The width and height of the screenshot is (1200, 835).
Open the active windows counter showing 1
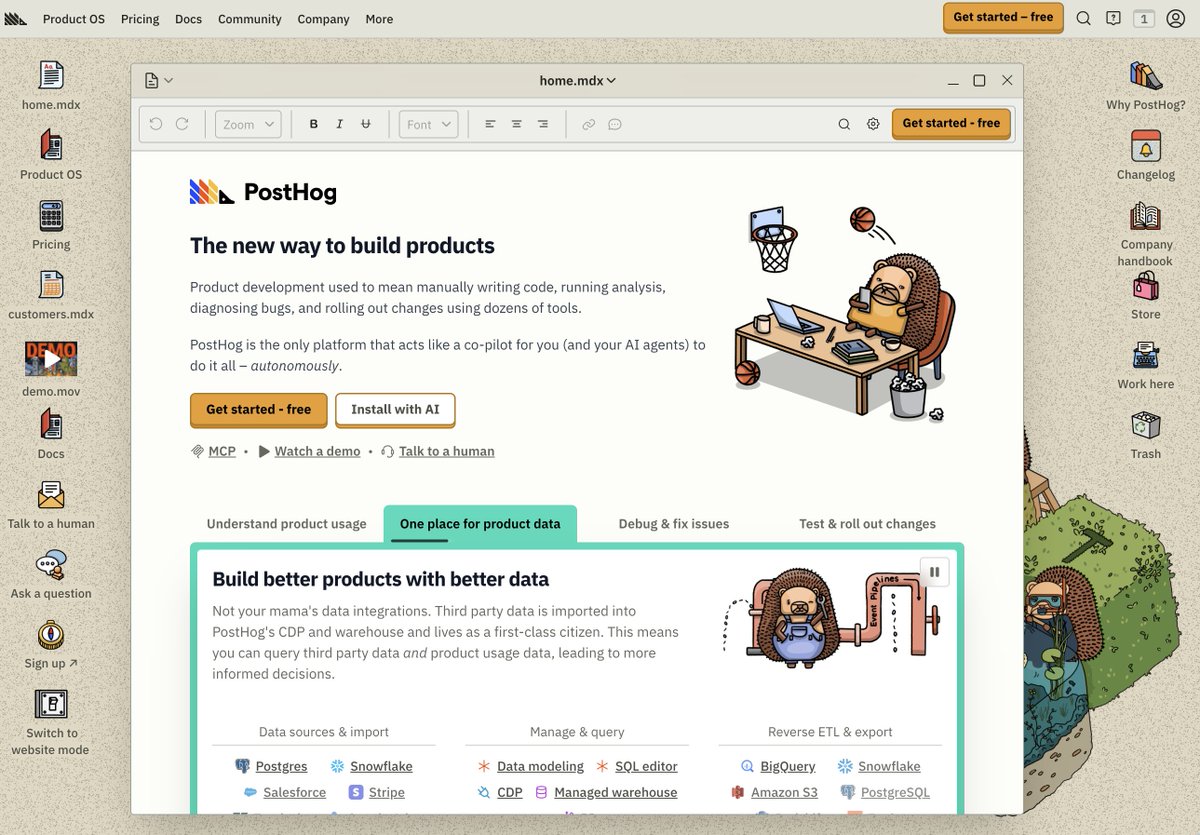coord(1144,18)
